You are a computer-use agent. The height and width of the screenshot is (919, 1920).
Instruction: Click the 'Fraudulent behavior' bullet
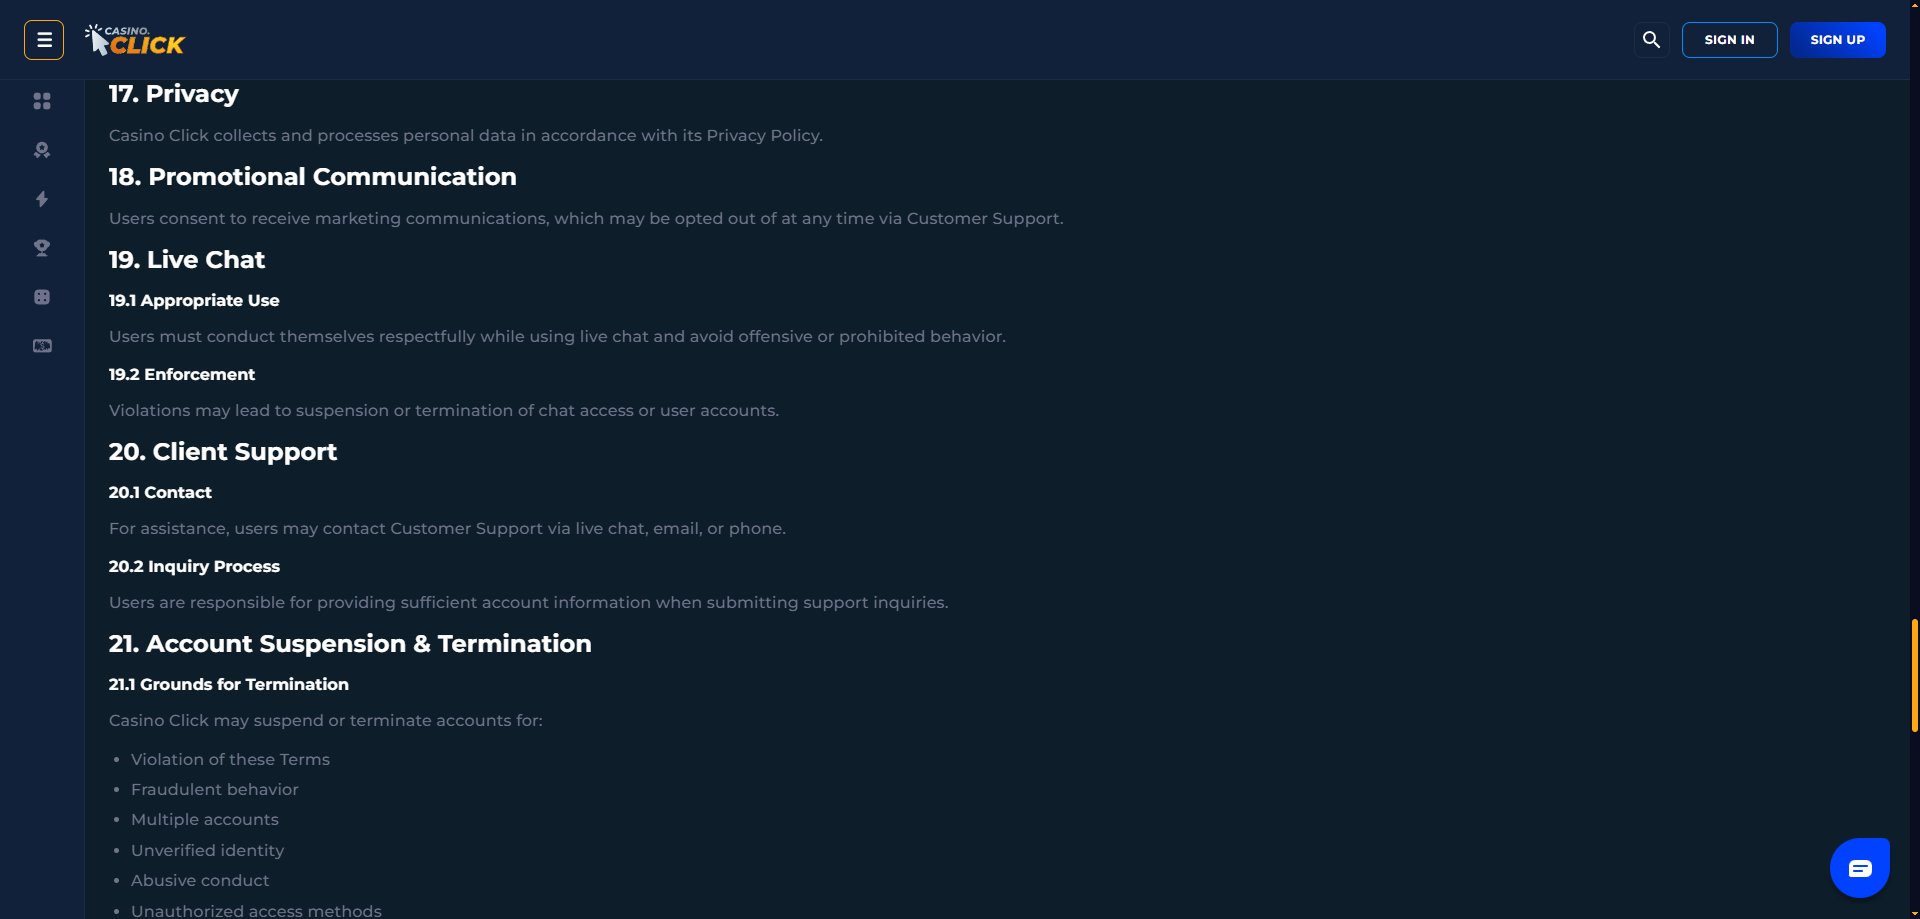pos(215,790)
